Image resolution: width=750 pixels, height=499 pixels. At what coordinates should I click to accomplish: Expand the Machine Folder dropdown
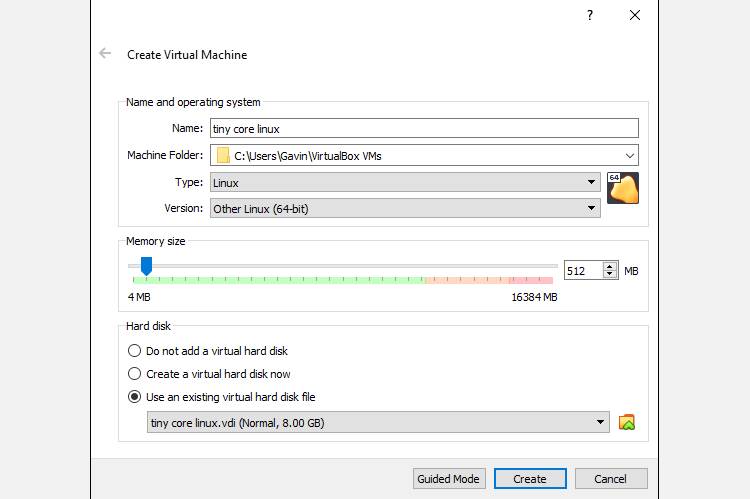629,155
